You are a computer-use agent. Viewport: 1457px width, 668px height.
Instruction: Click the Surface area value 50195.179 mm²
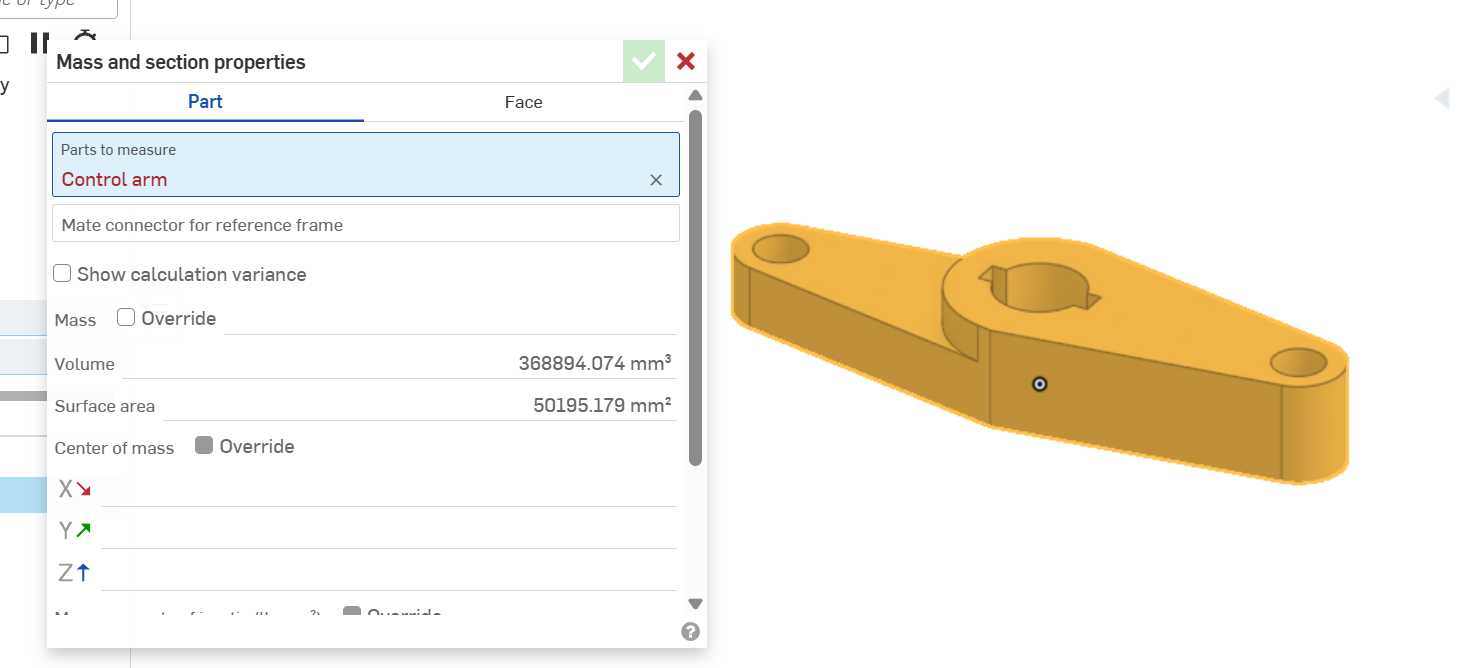603,405
